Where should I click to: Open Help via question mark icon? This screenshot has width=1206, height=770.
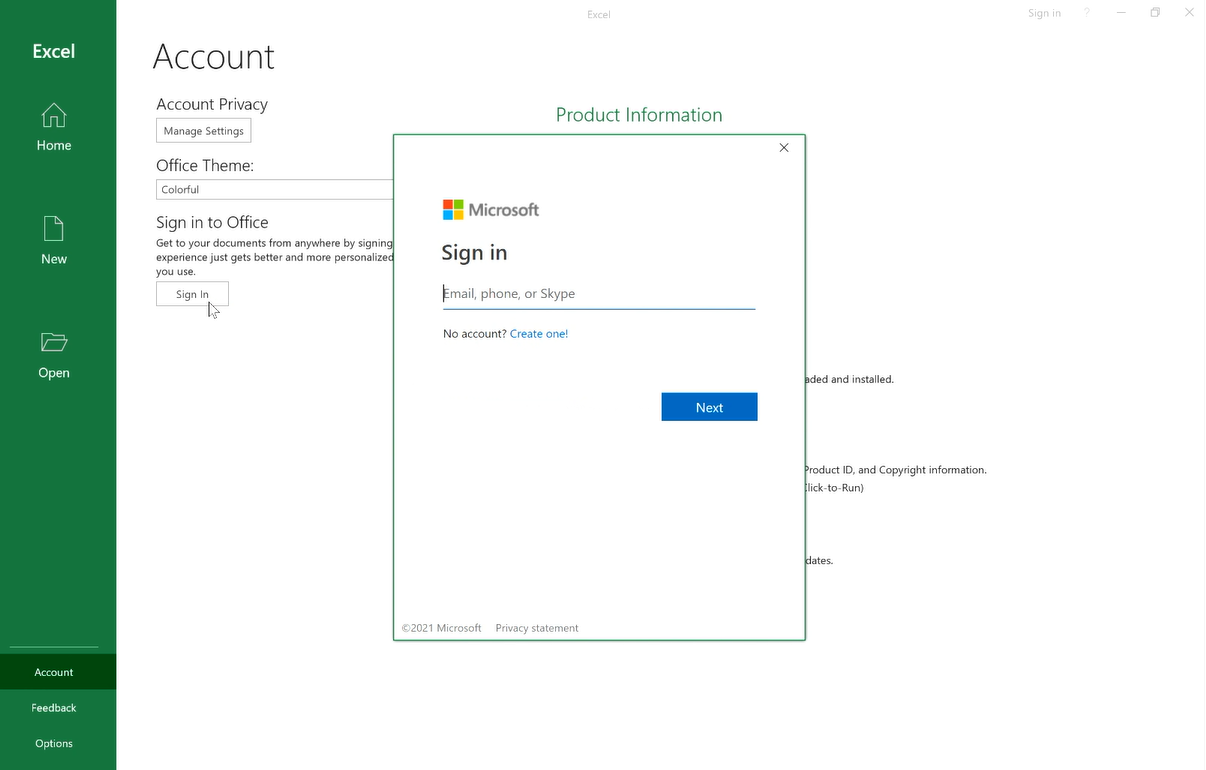[x=1087, y=13]
